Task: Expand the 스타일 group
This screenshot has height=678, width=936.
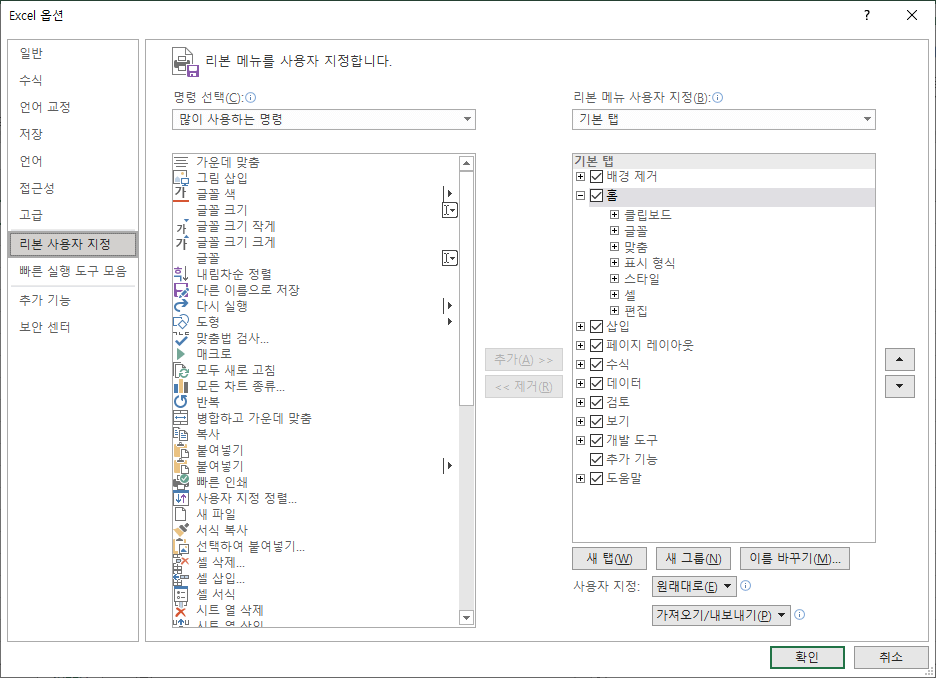Action: pyautogui.click(x=614, y=278)
